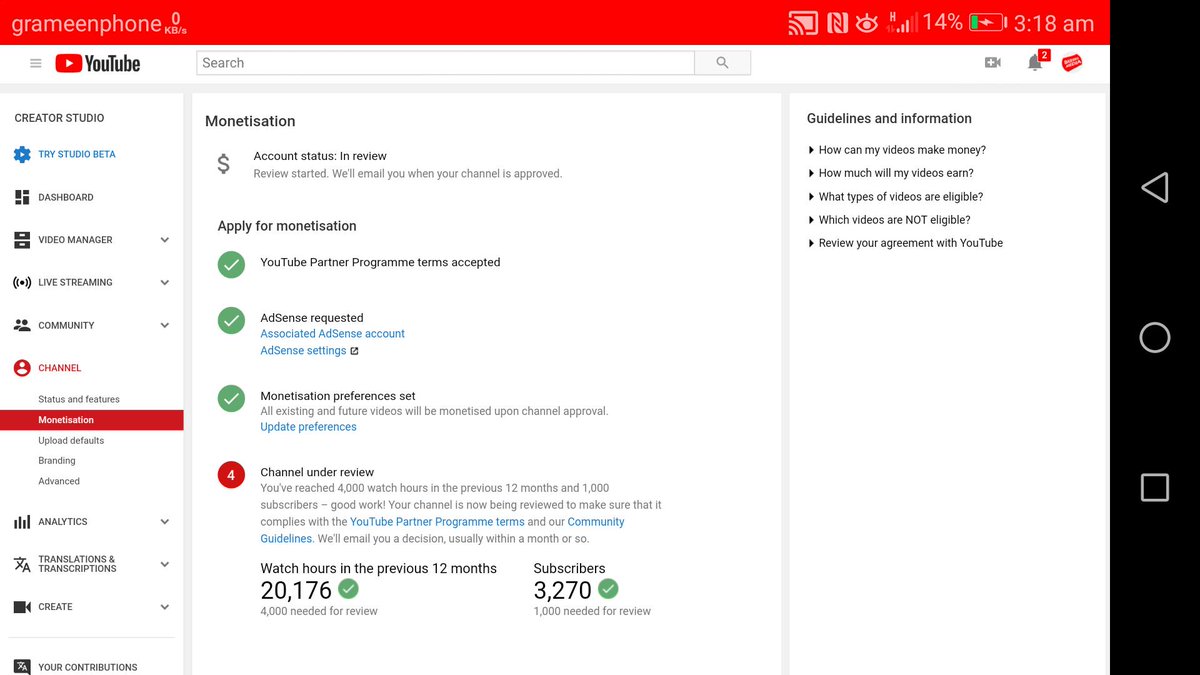
Task: Open YouTube Partner Programme terms link
Action: 437,522
